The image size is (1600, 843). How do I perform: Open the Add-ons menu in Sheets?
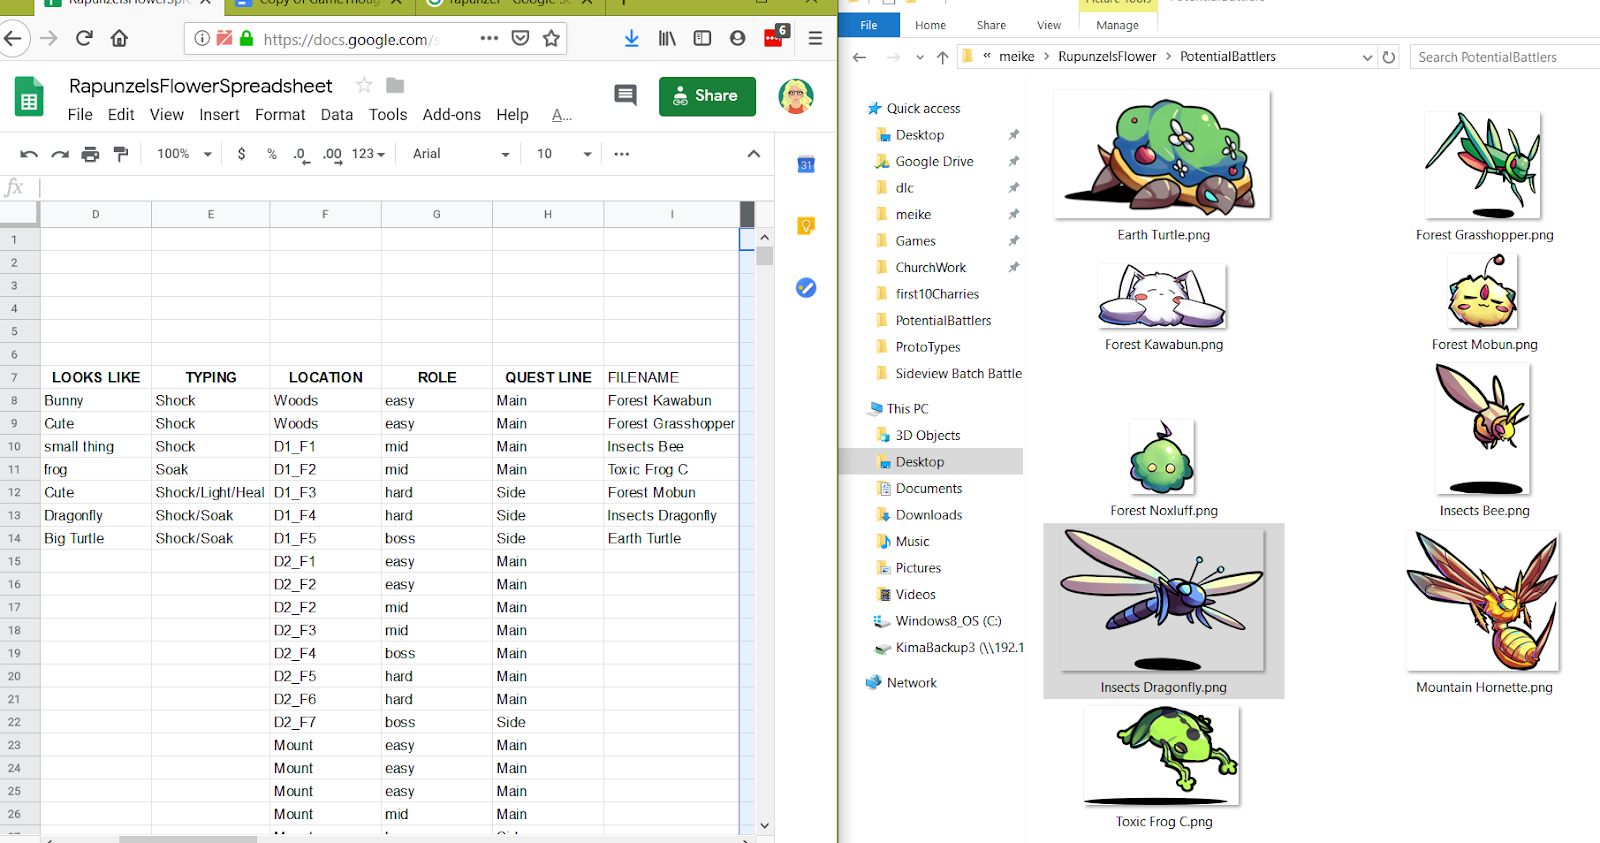[x=452, y=115]
